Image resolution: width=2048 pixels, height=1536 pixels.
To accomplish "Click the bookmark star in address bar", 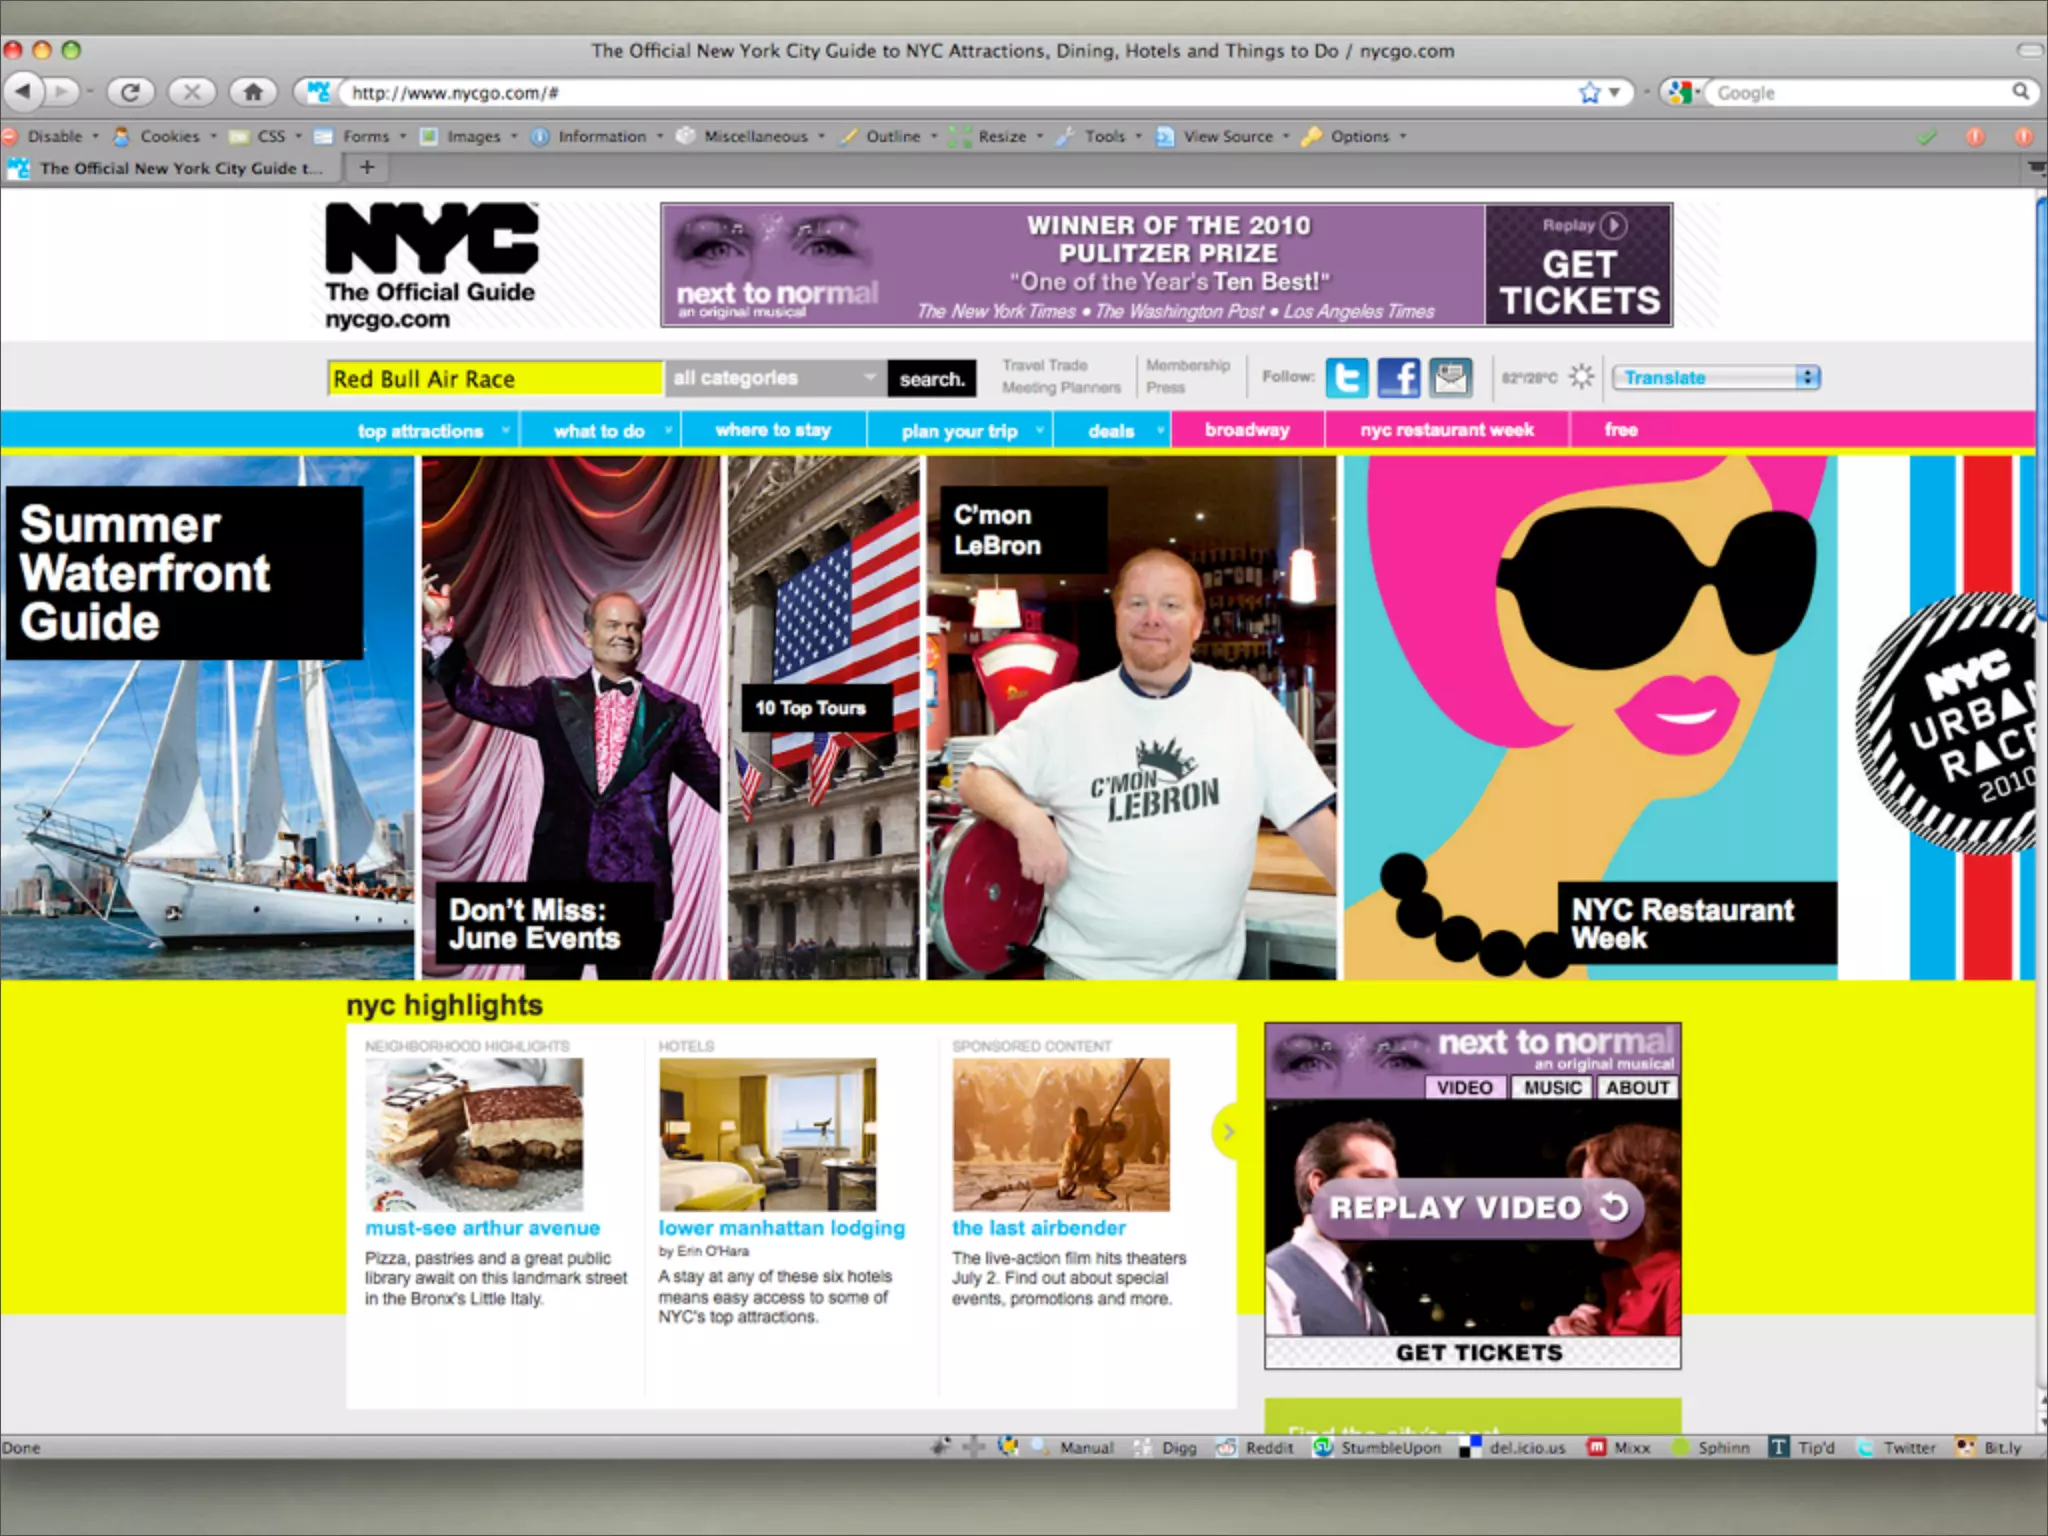I will [x=1589, y=93].
